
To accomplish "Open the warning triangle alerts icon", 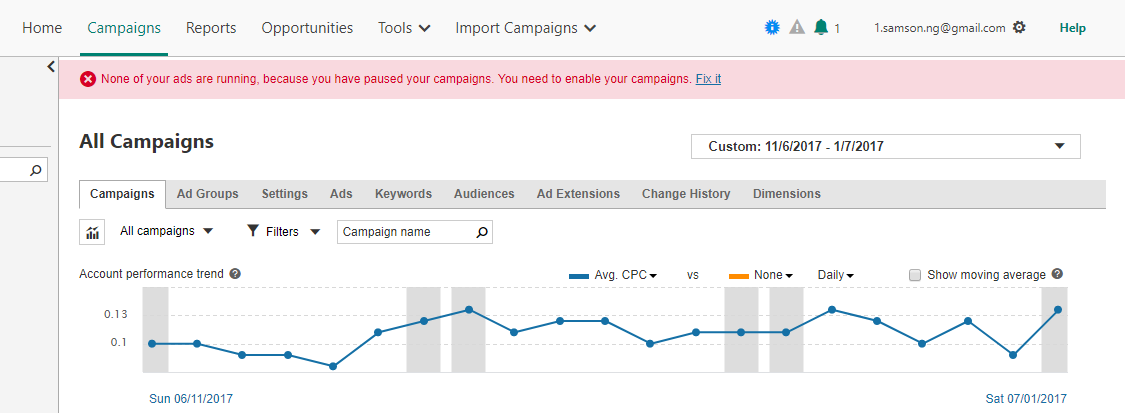I will pos(797,28).
